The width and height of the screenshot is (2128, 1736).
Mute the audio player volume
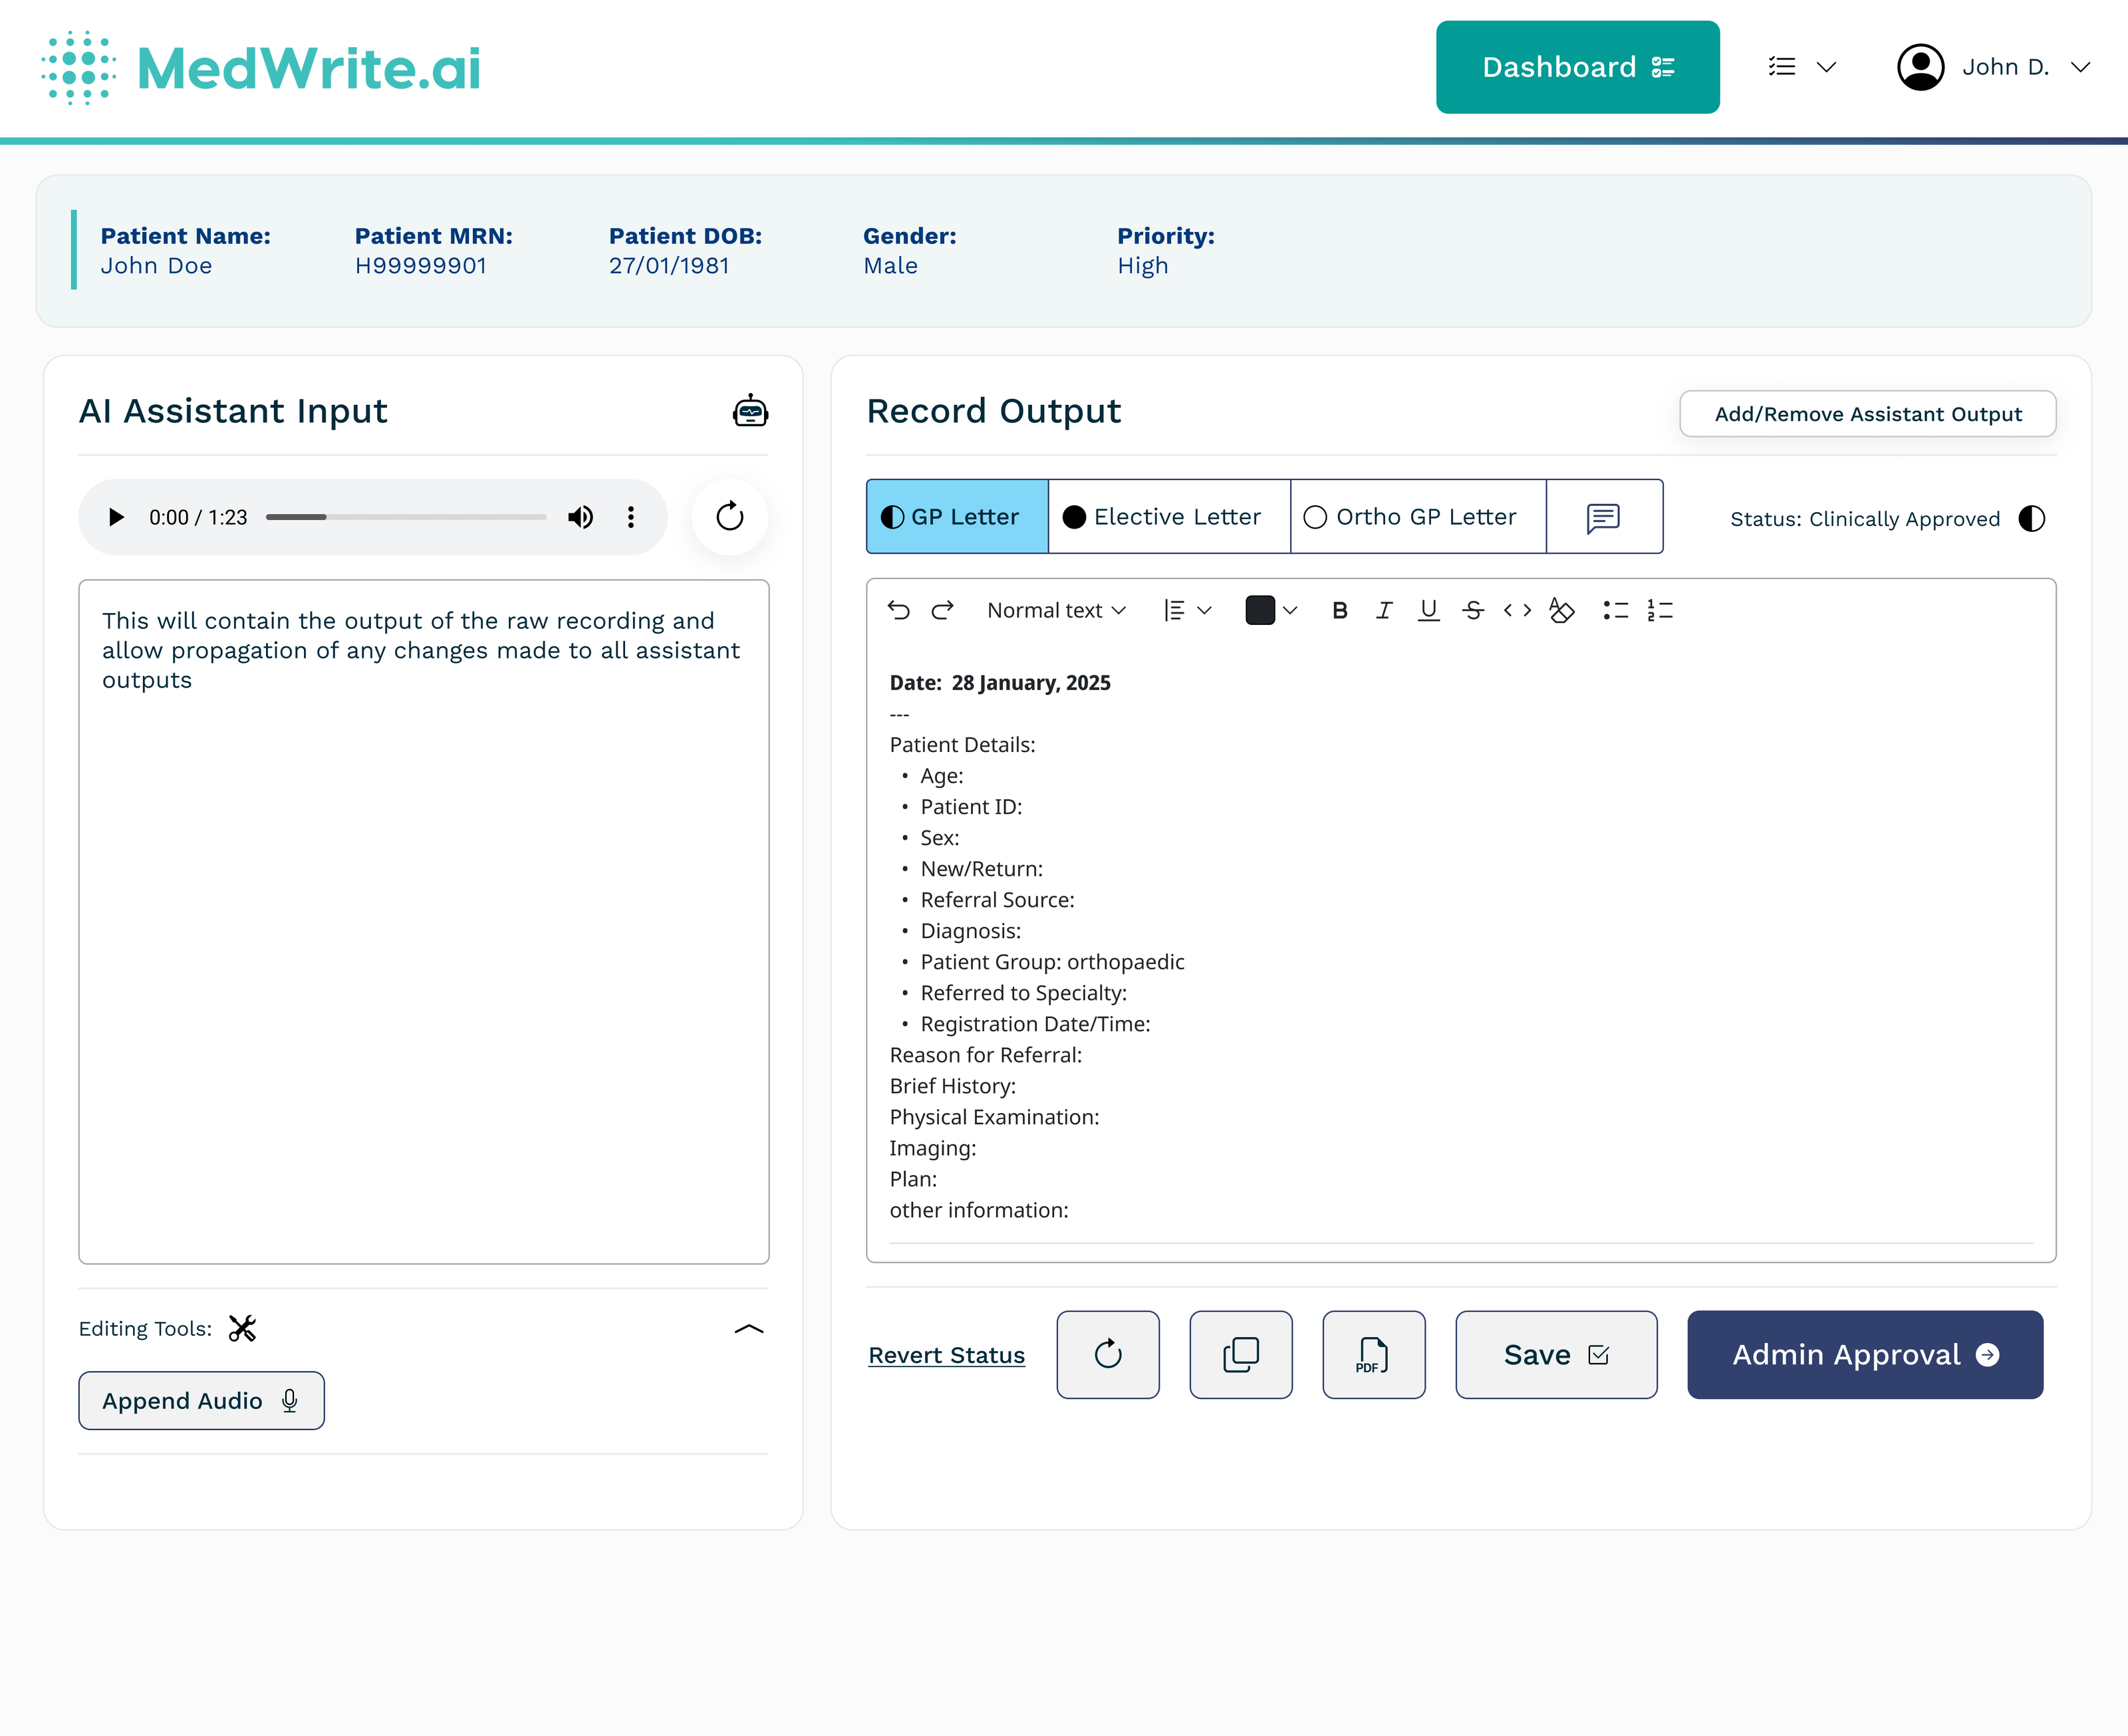(580, 517)
